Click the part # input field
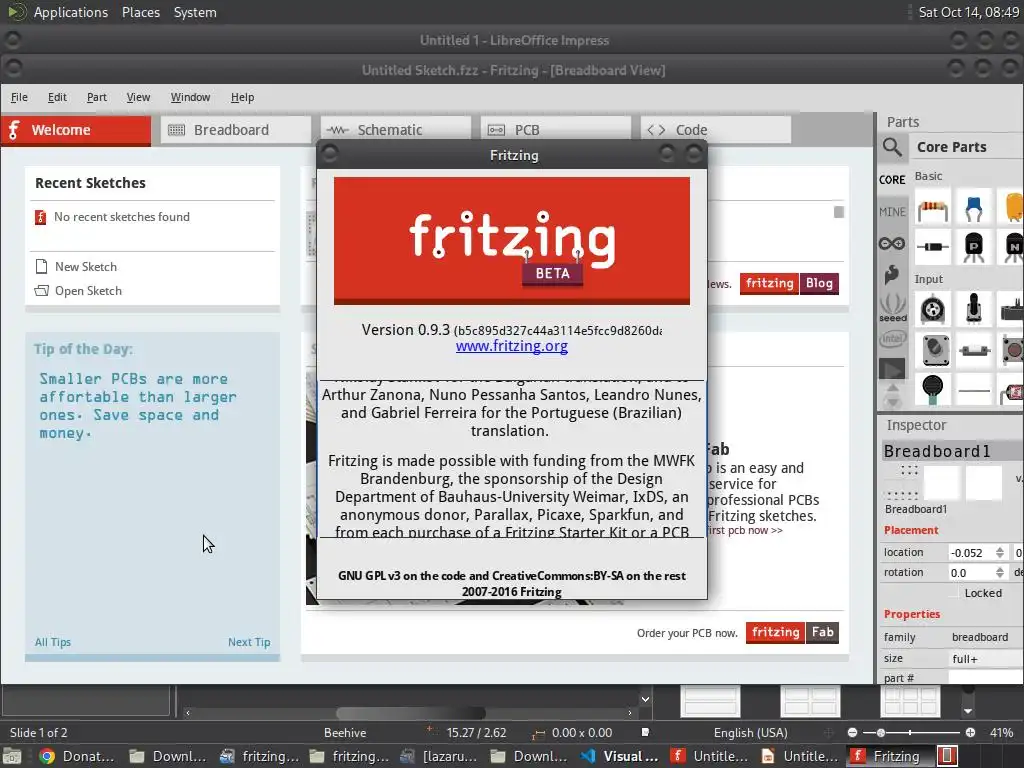Screen dimensions: 1024x768 point(985,678)
